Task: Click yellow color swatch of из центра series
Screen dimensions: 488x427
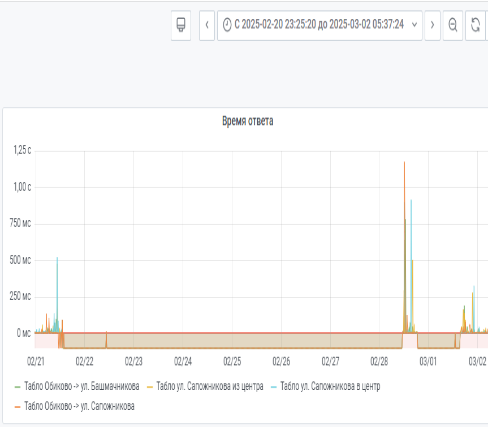Action: click(150, 387)
